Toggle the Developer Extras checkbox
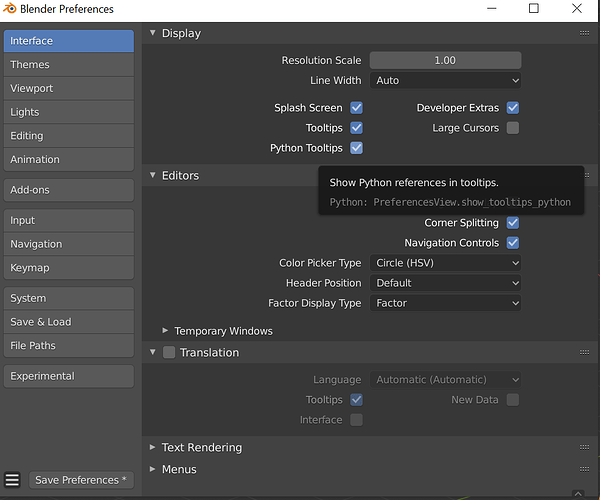600x500 pixels. [513, 108]
